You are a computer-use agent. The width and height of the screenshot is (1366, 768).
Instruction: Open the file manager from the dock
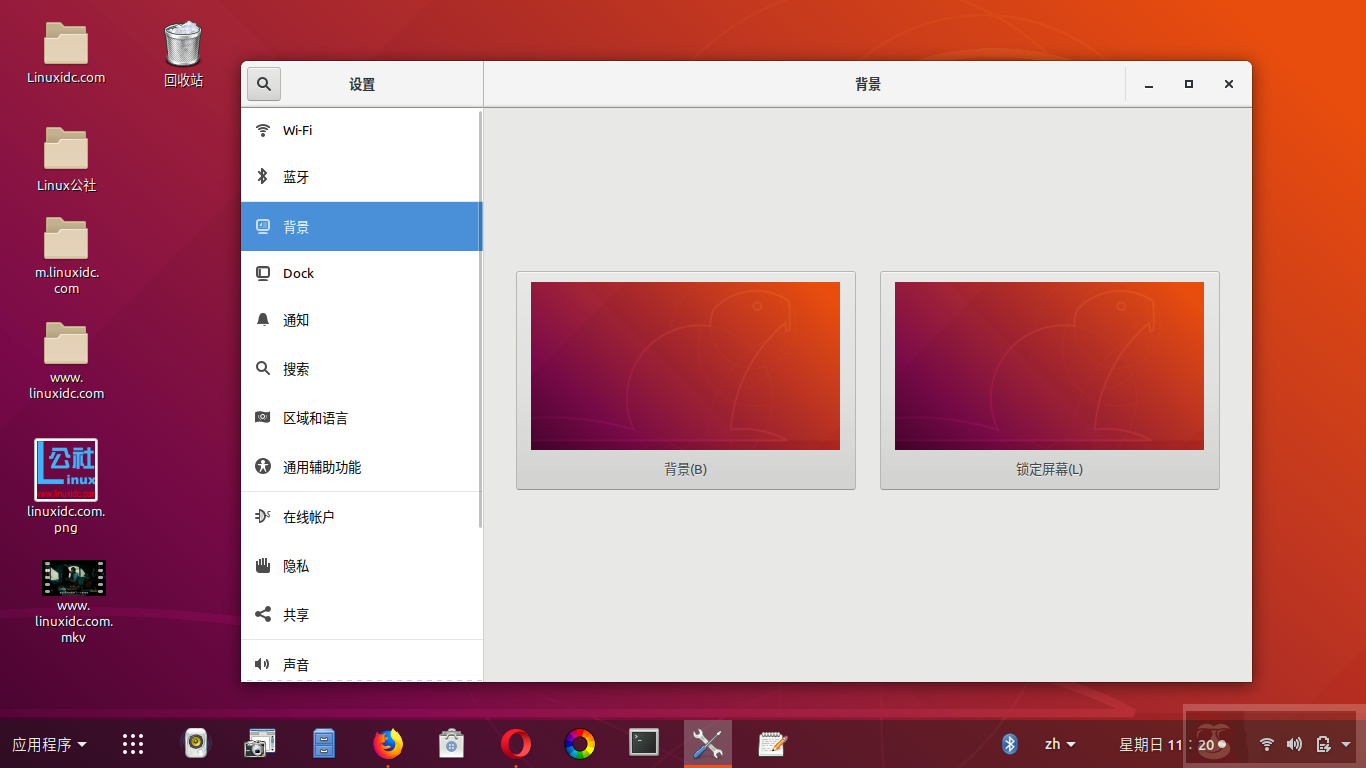pyautogui.click(x=324, y=744)
